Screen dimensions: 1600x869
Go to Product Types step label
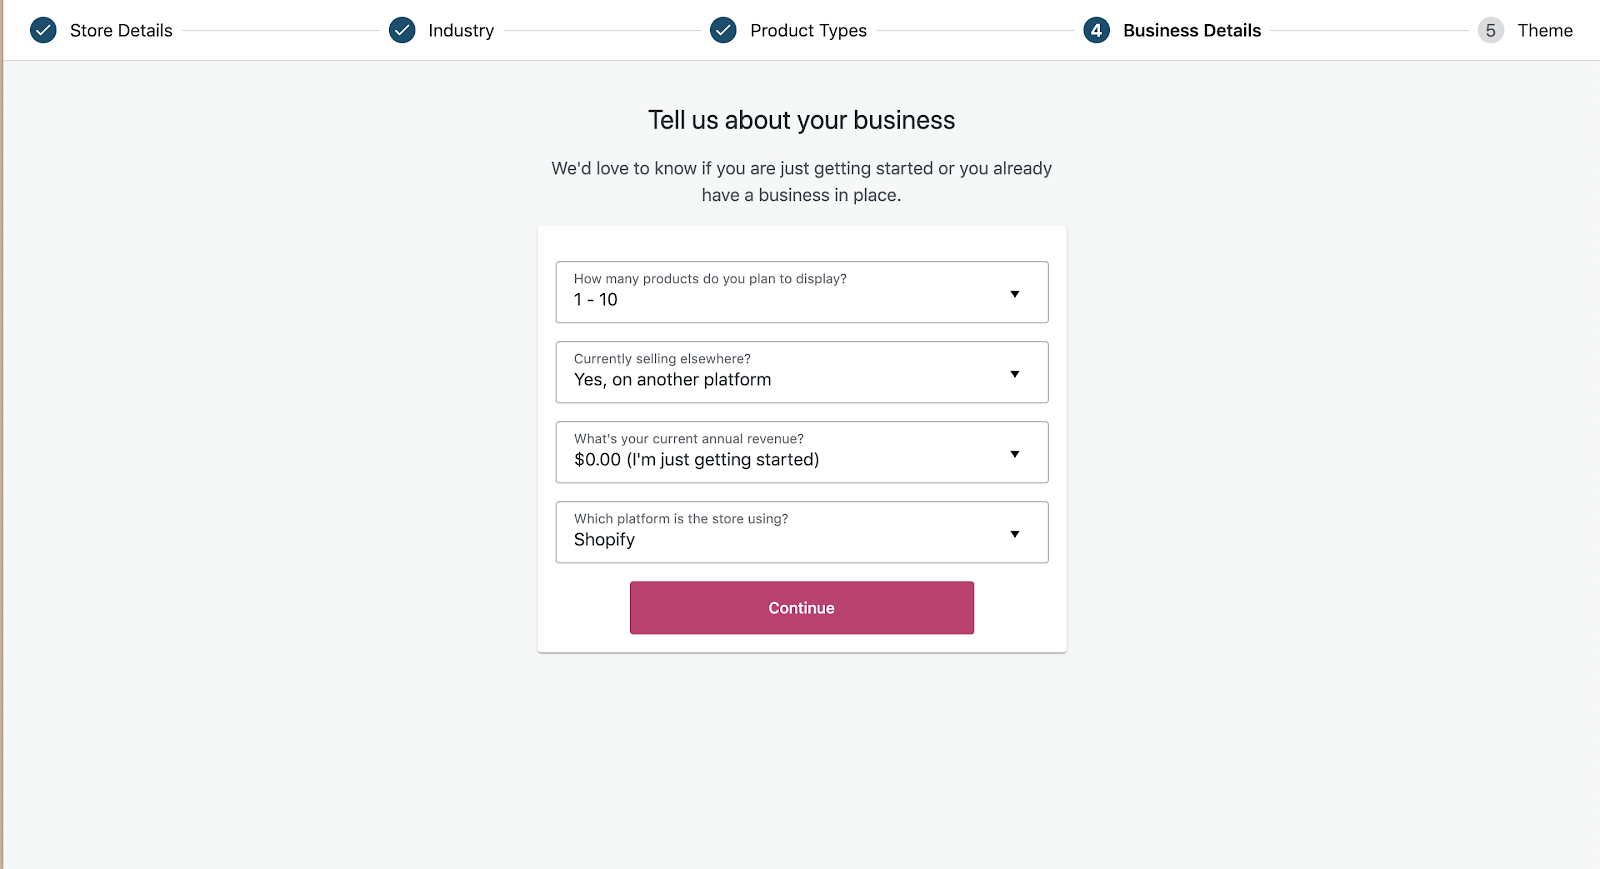[x=808, y=31]
